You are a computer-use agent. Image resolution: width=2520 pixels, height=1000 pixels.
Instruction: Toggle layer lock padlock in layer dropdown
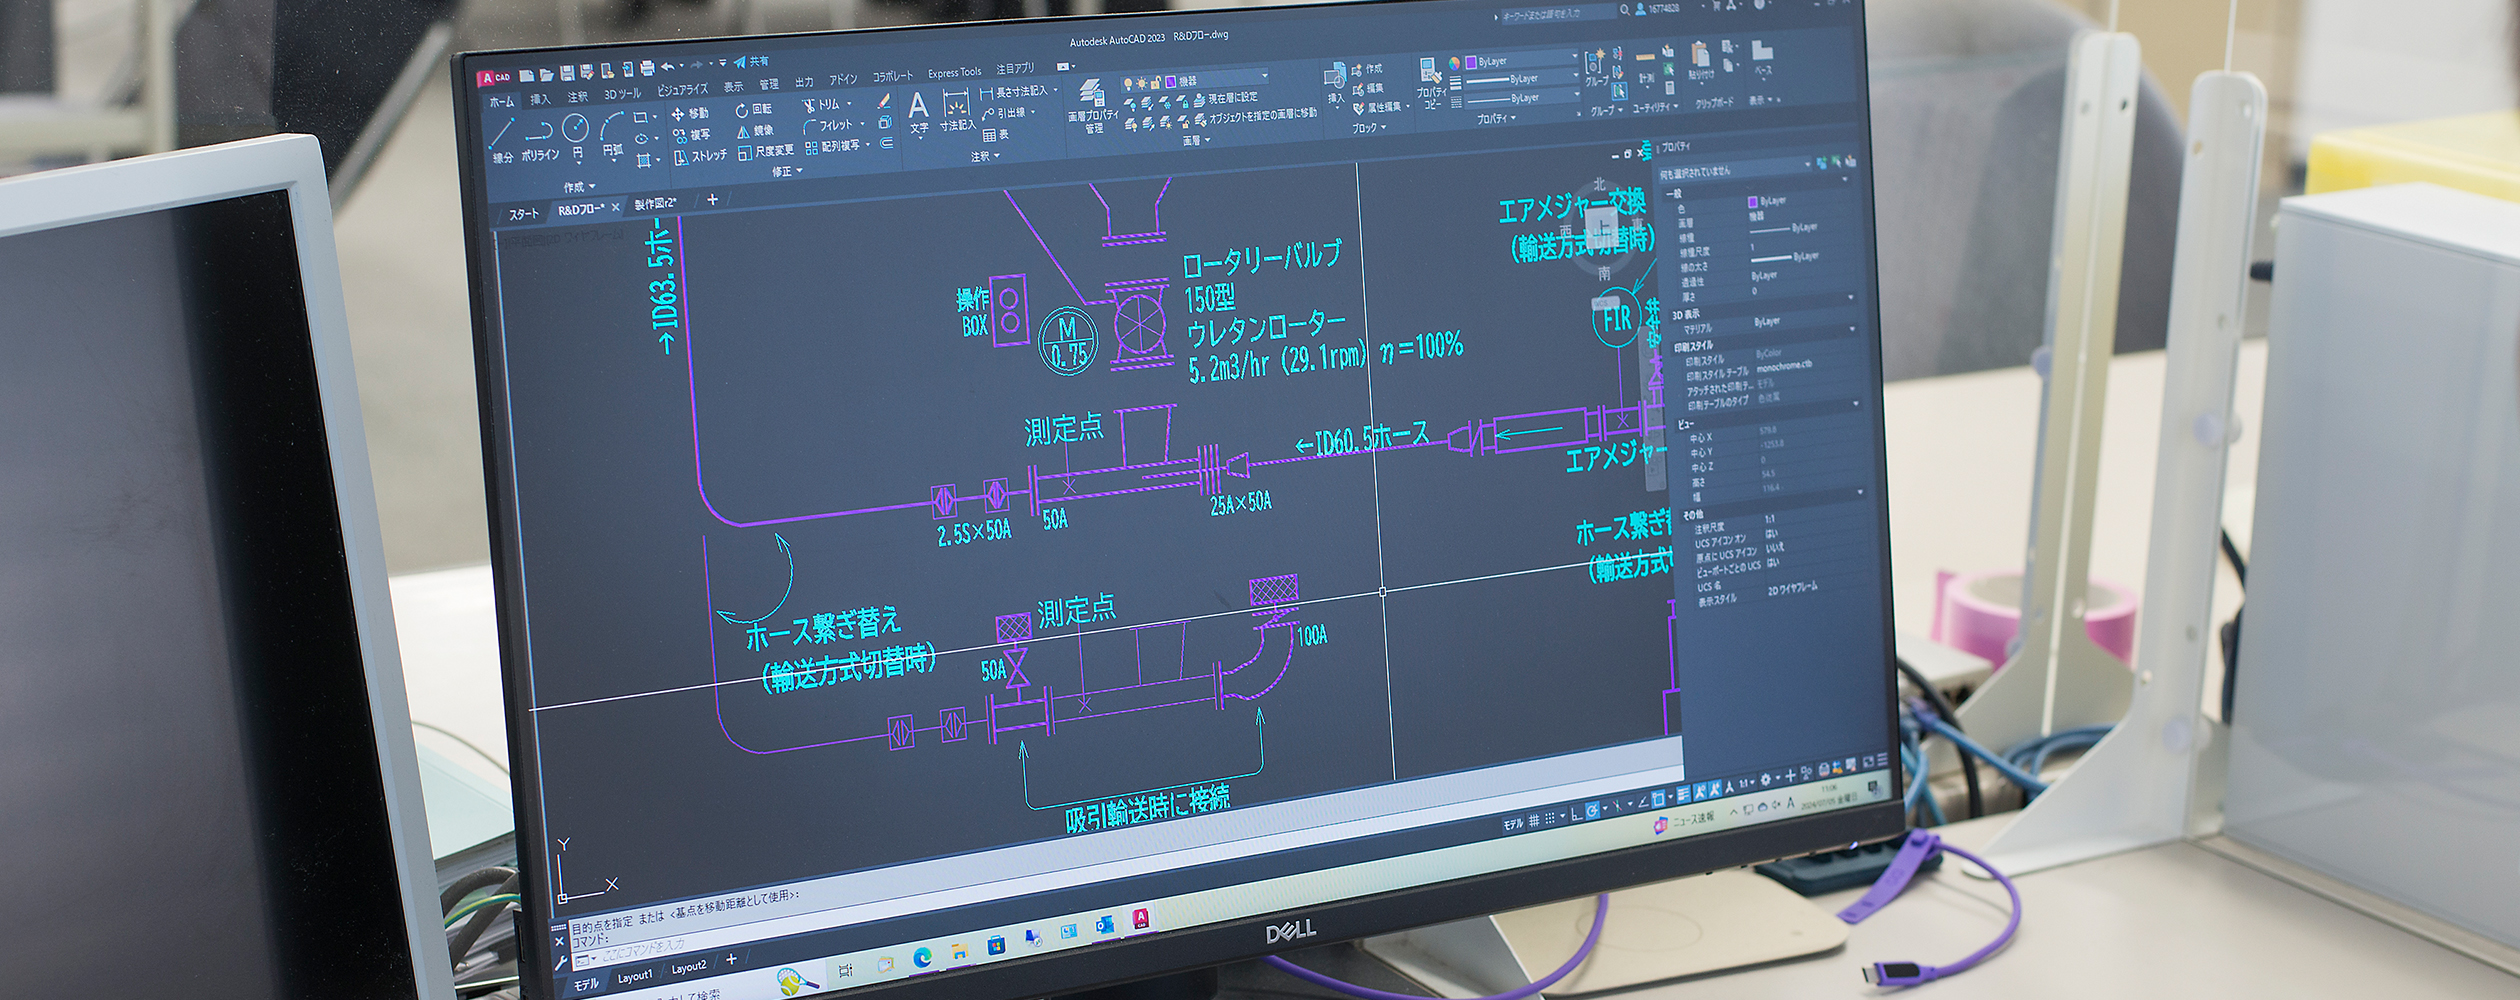pos(1156,83)
